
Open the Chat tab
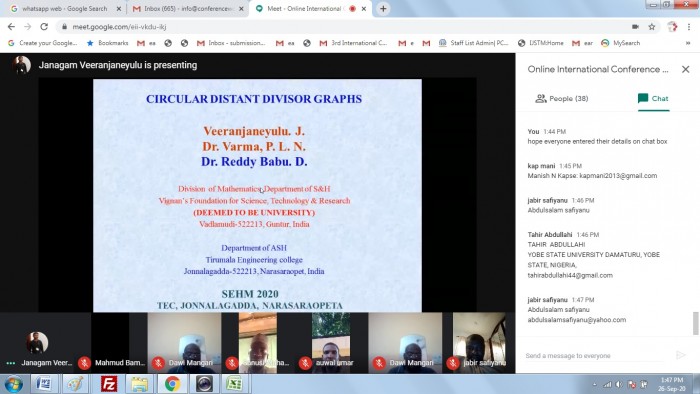653,99
